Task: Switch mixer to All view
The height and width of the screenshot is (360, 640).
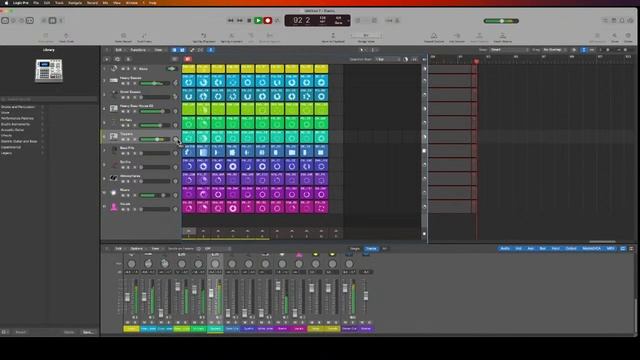Action: click(384, 248)
